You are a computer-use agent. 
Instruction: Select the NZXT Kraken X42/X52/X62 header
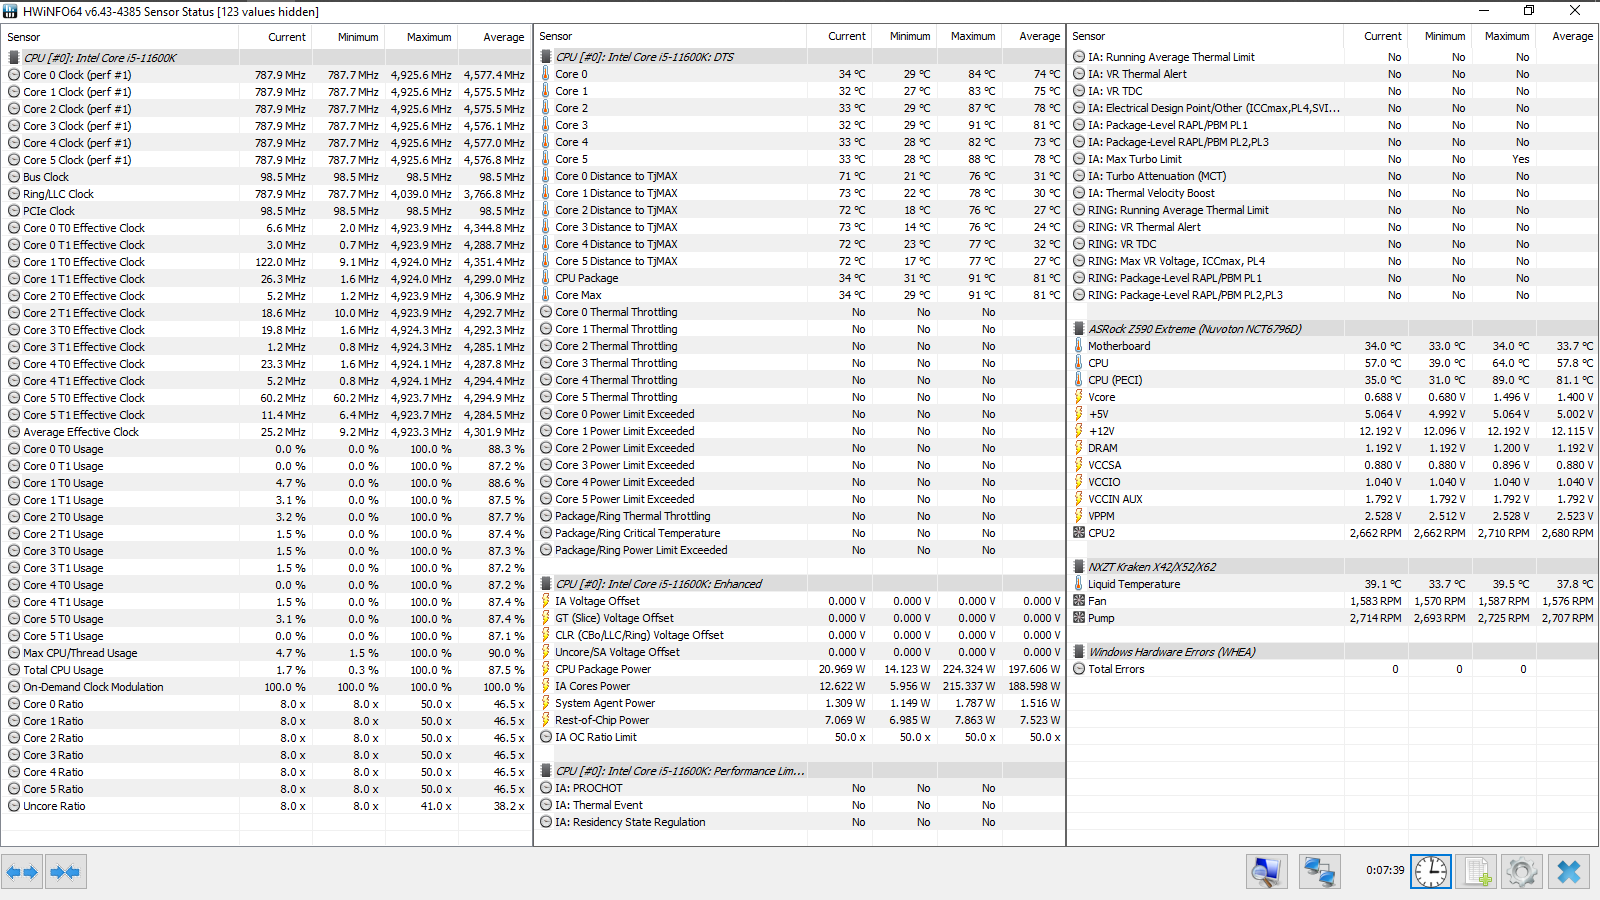1334,567
